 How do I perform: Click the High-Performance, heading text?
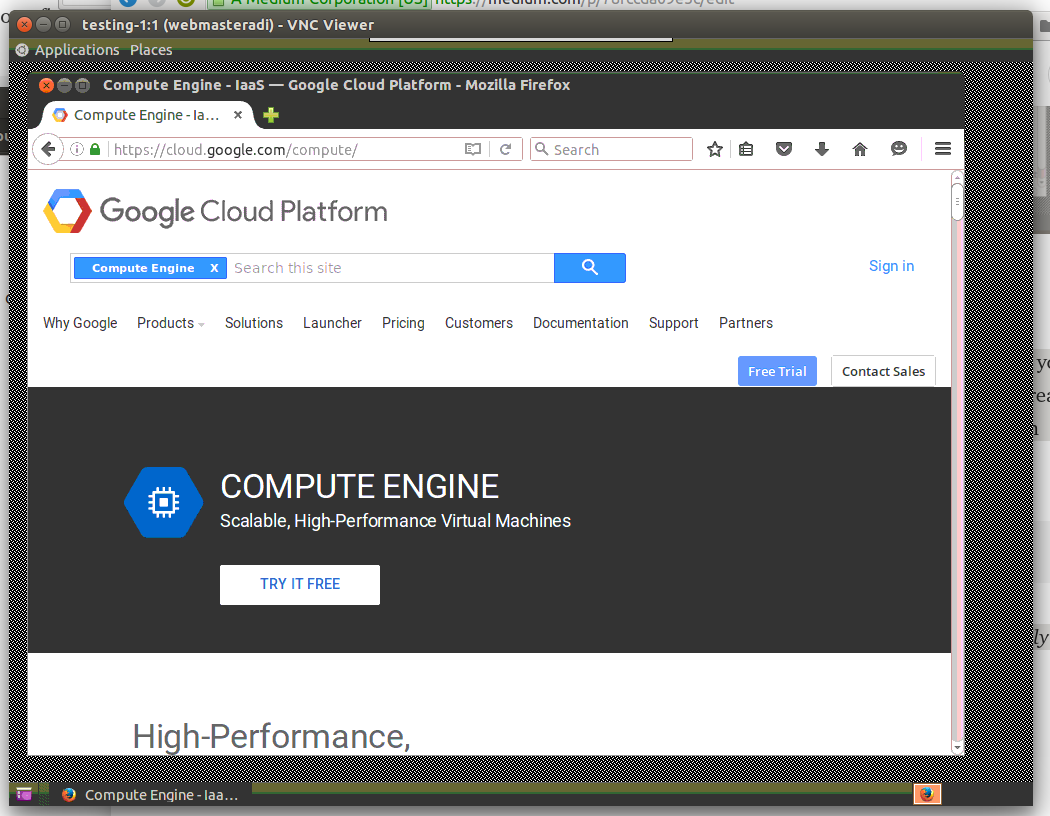271,737
